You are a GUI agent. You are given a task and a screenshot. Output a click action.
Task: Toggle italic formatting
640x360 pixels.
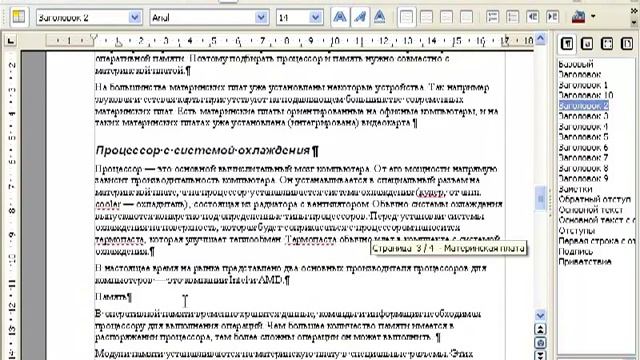[360, 17]
